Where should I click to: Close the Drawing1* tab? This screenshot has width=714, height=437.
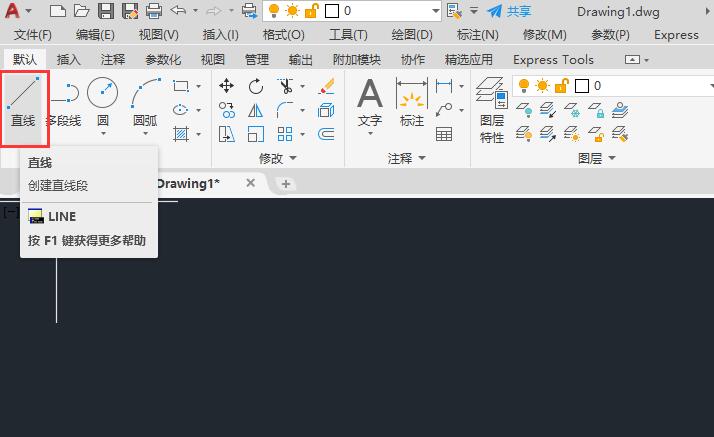tap(250, 183)
